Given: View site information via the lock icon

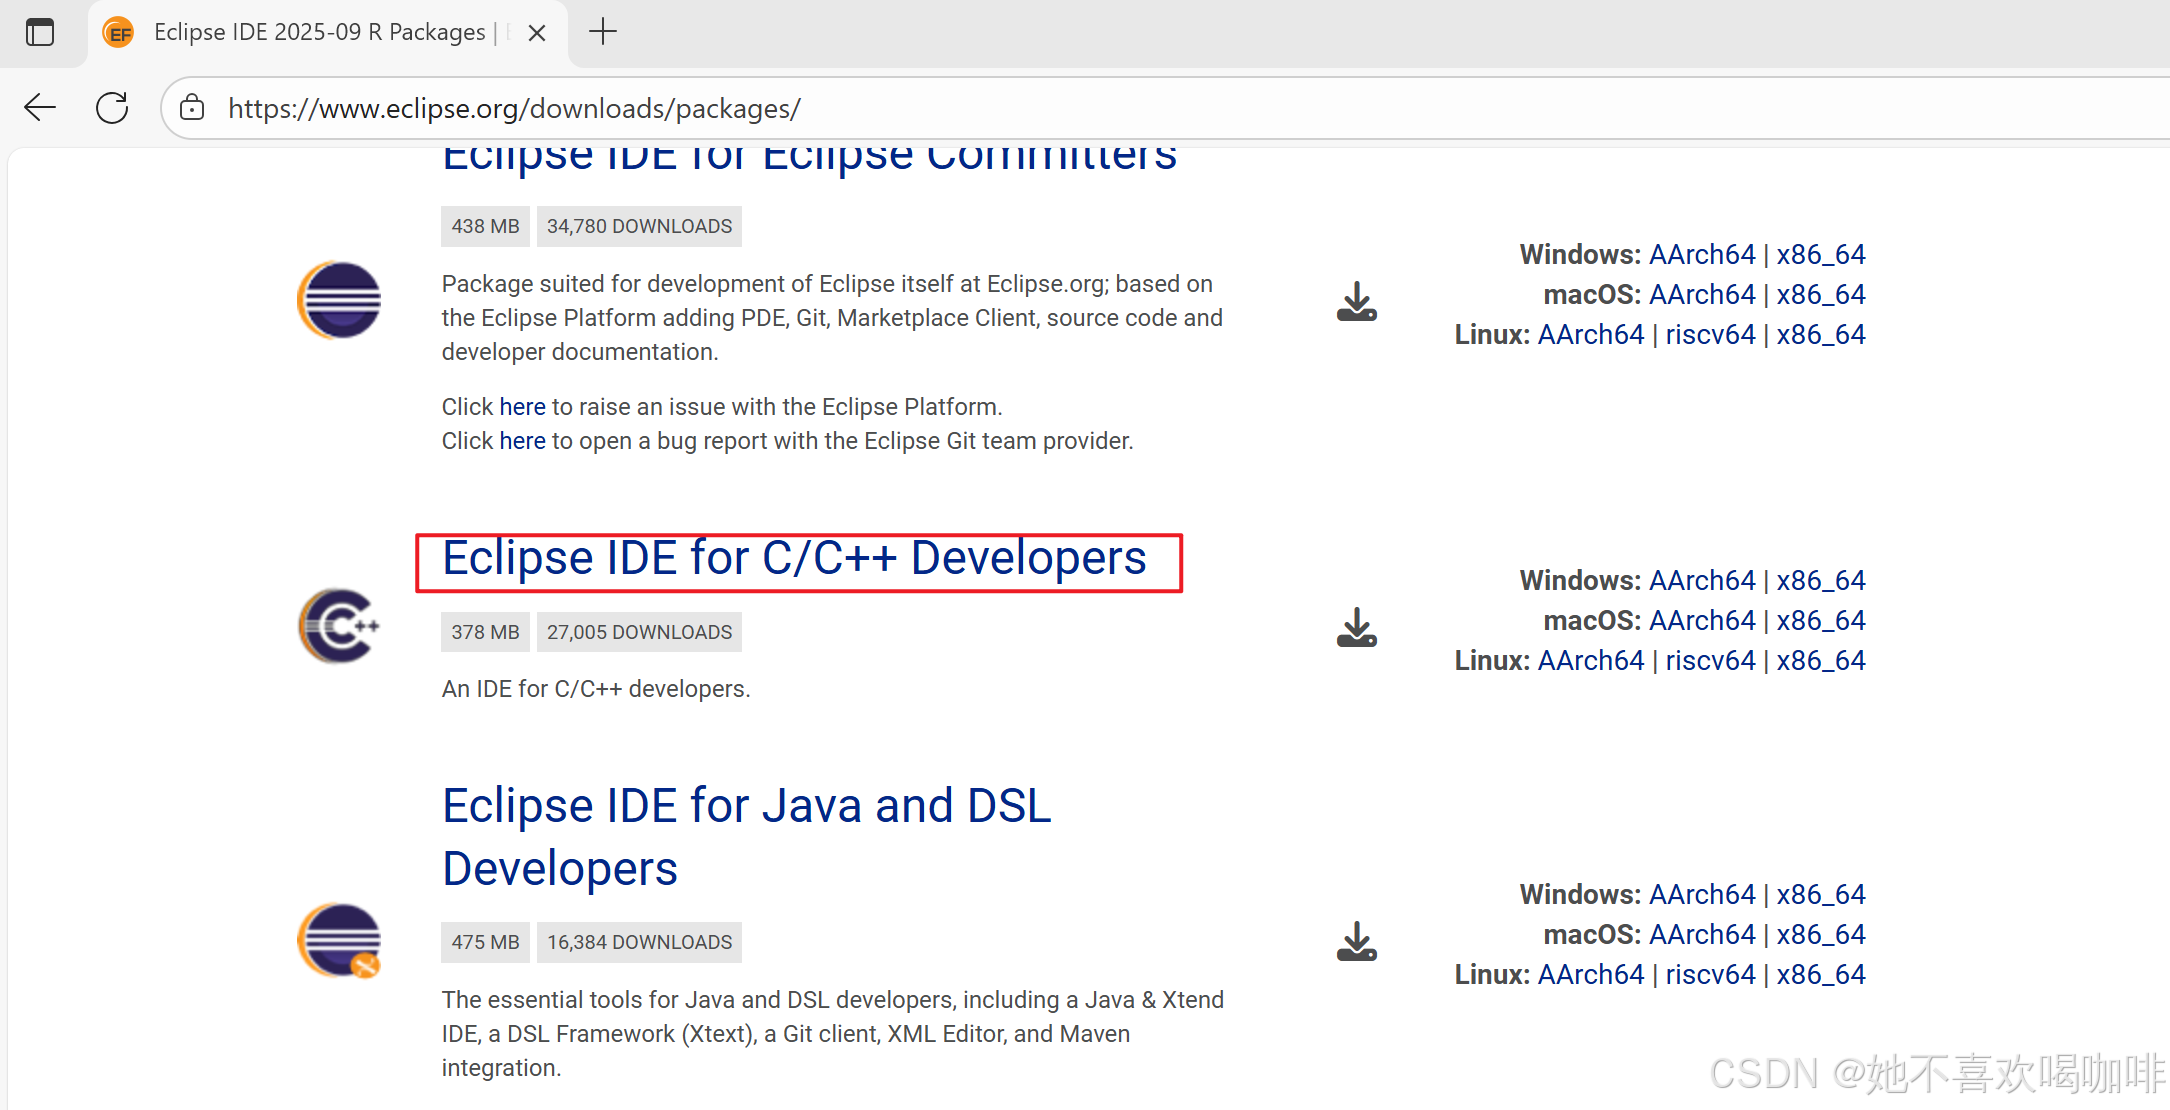Looking at the screenshot, I should click(192, 108).
